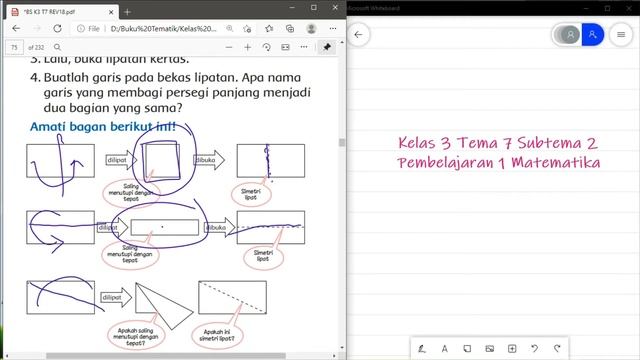Viewport: 640px width, 360px height.
Task: Maximize the Microsoft Whiteboard window
Action: 607,8
